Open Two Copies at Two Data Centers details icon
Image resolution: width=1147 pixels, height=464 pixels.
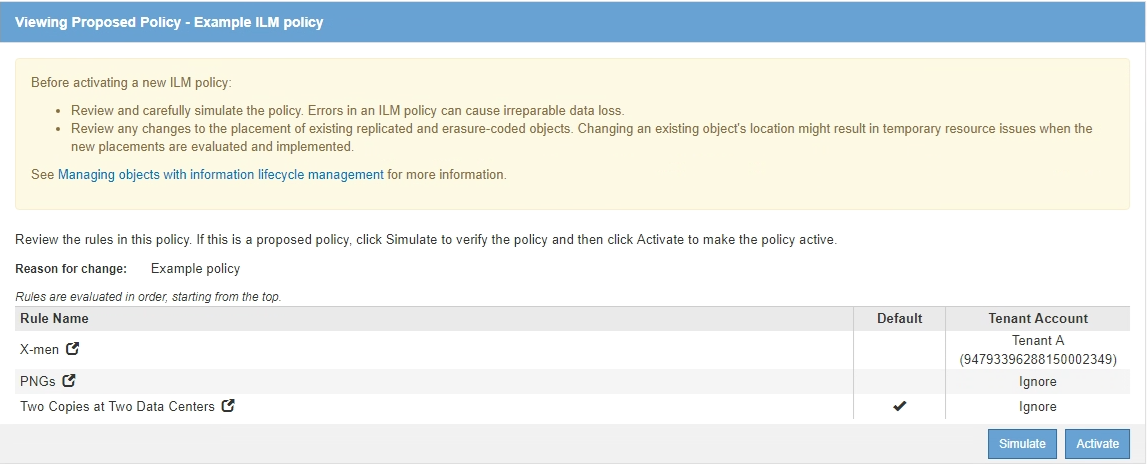tap(228, 406)
